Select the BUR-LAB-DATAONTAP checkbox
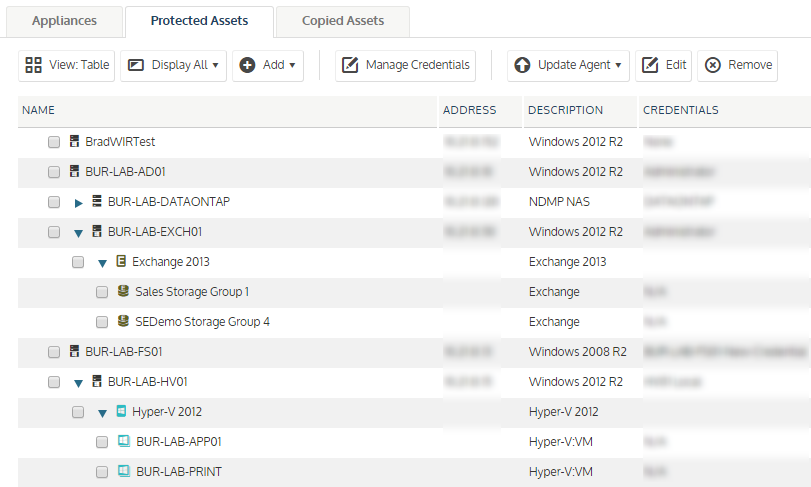This screenshot has width=811, height=487. [x=54, y=202]
